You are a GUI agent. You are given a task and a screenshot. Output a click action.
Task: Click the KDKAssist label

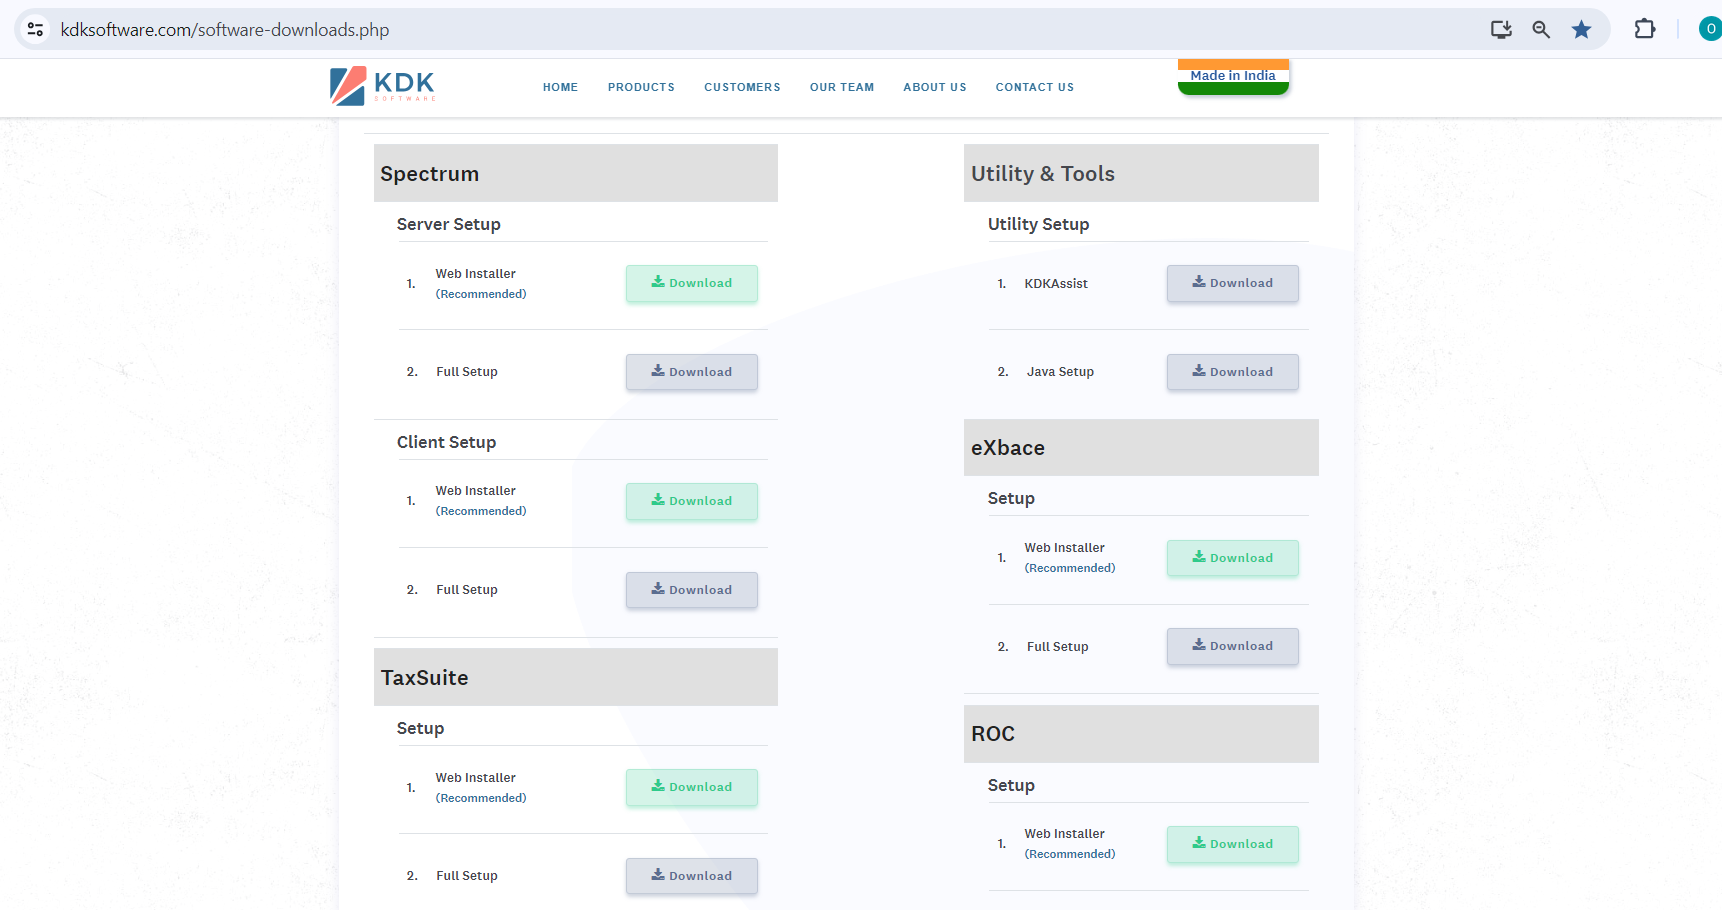[1056, 284]
